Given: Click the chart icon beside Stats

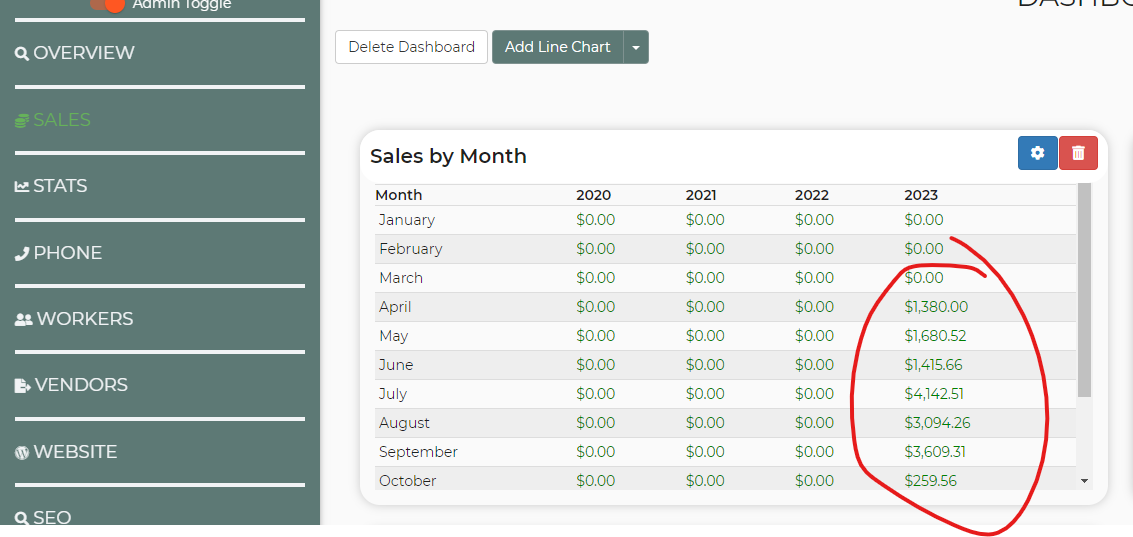Looking at the screenshot, I should point(22,186).
